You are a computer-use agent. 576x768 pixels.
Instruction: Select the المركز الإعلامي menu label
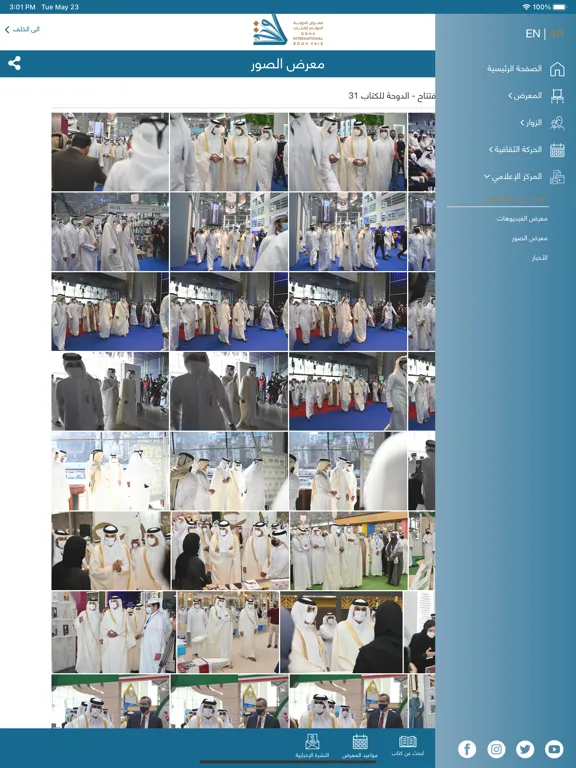(x=517, y=176)
